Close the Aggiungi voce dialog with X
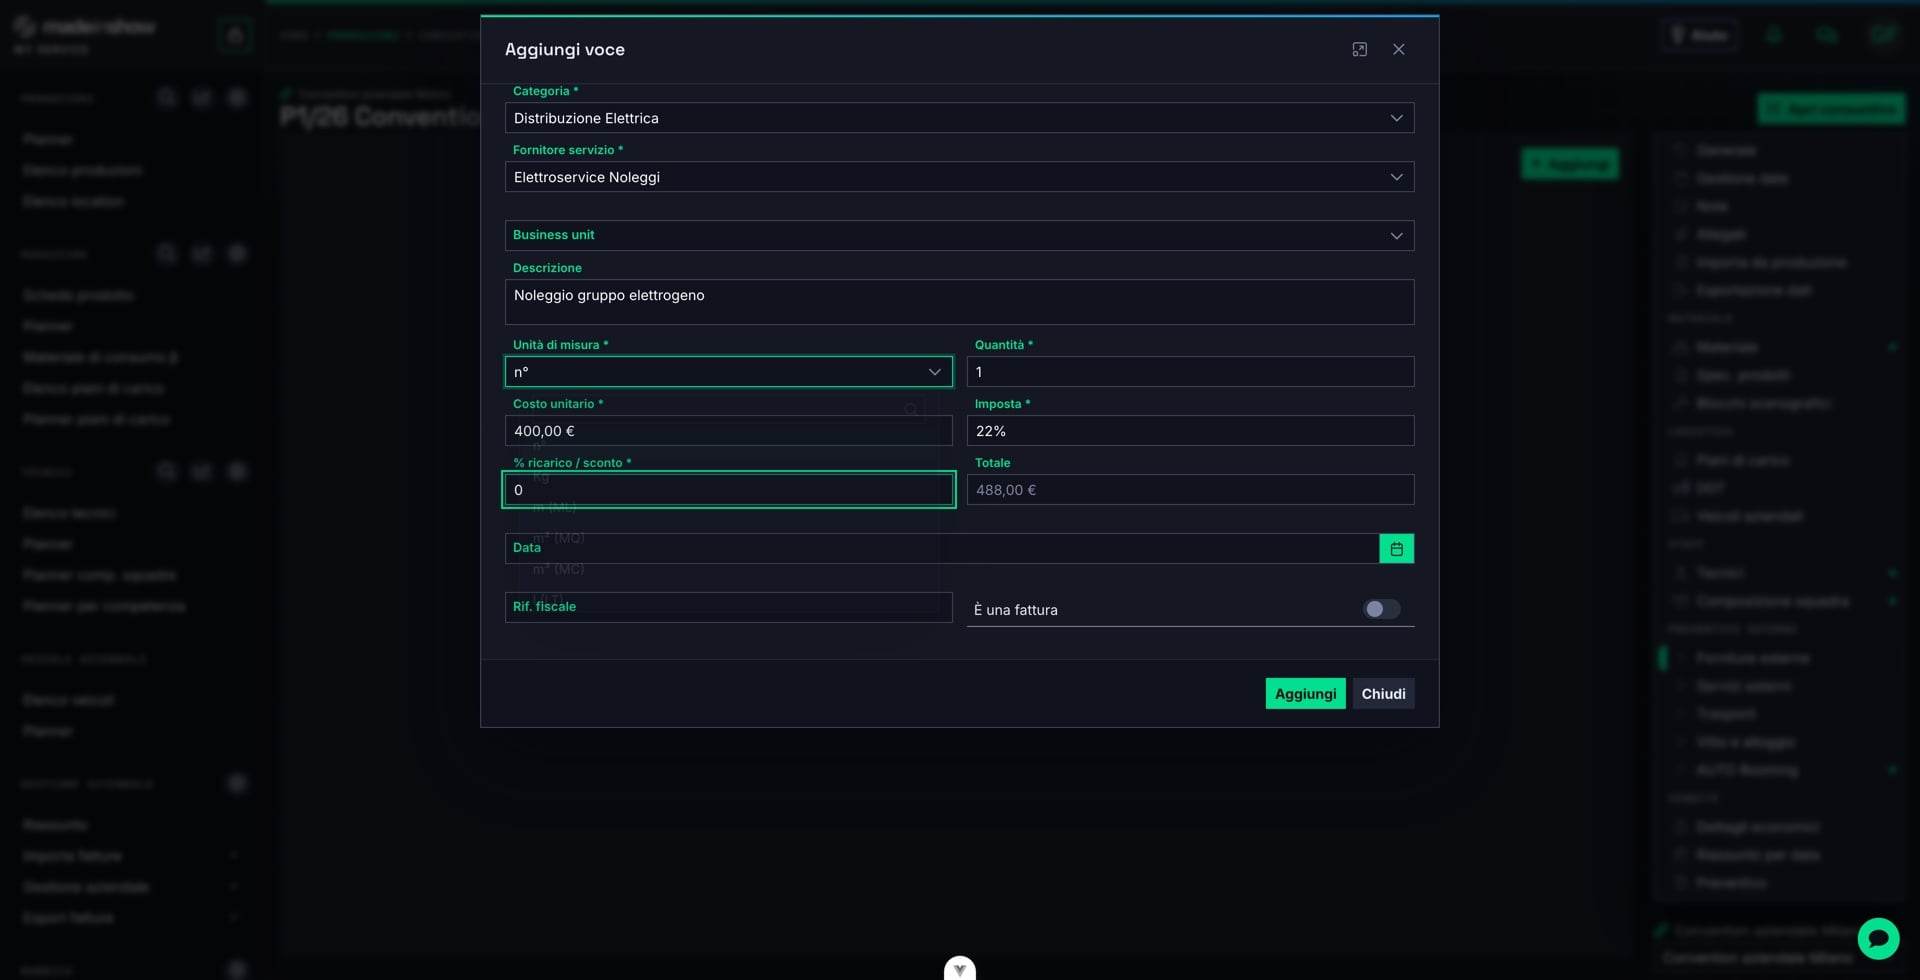 (x=1398, y=49)
